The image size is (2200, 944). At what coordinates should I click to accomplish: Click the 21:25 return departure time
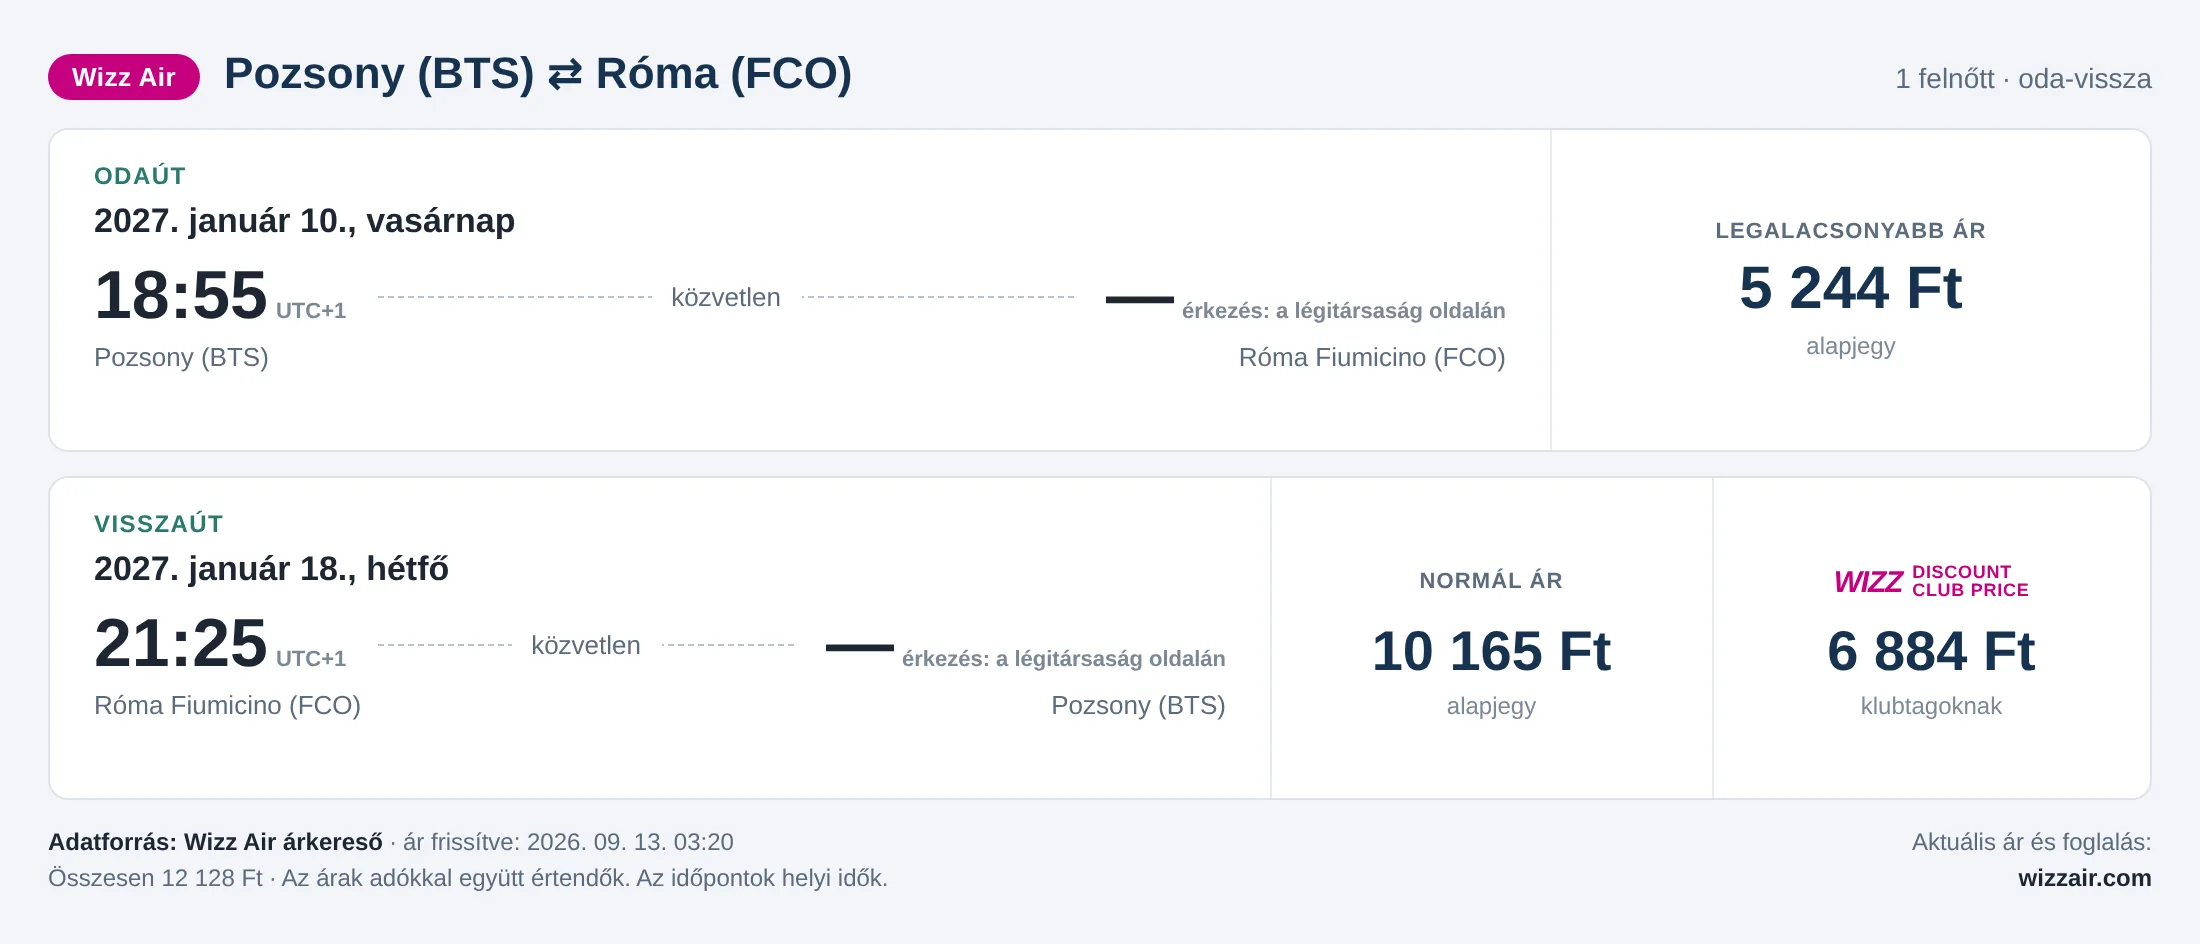tap(181, 643)
